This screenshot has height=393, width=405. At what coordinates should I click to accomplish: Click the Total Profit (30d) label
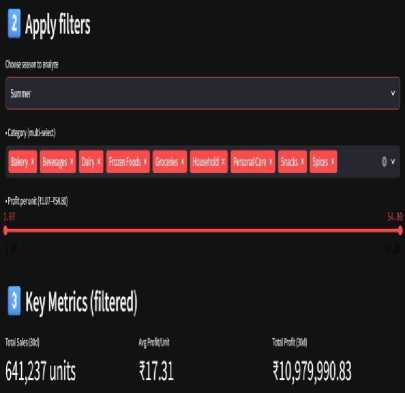290,342
